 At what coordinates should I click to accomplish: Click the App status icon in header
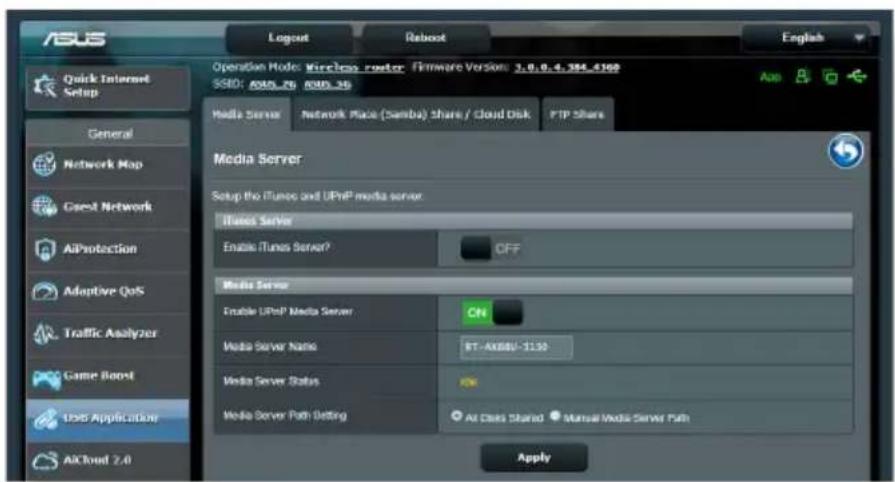(770, 77)
